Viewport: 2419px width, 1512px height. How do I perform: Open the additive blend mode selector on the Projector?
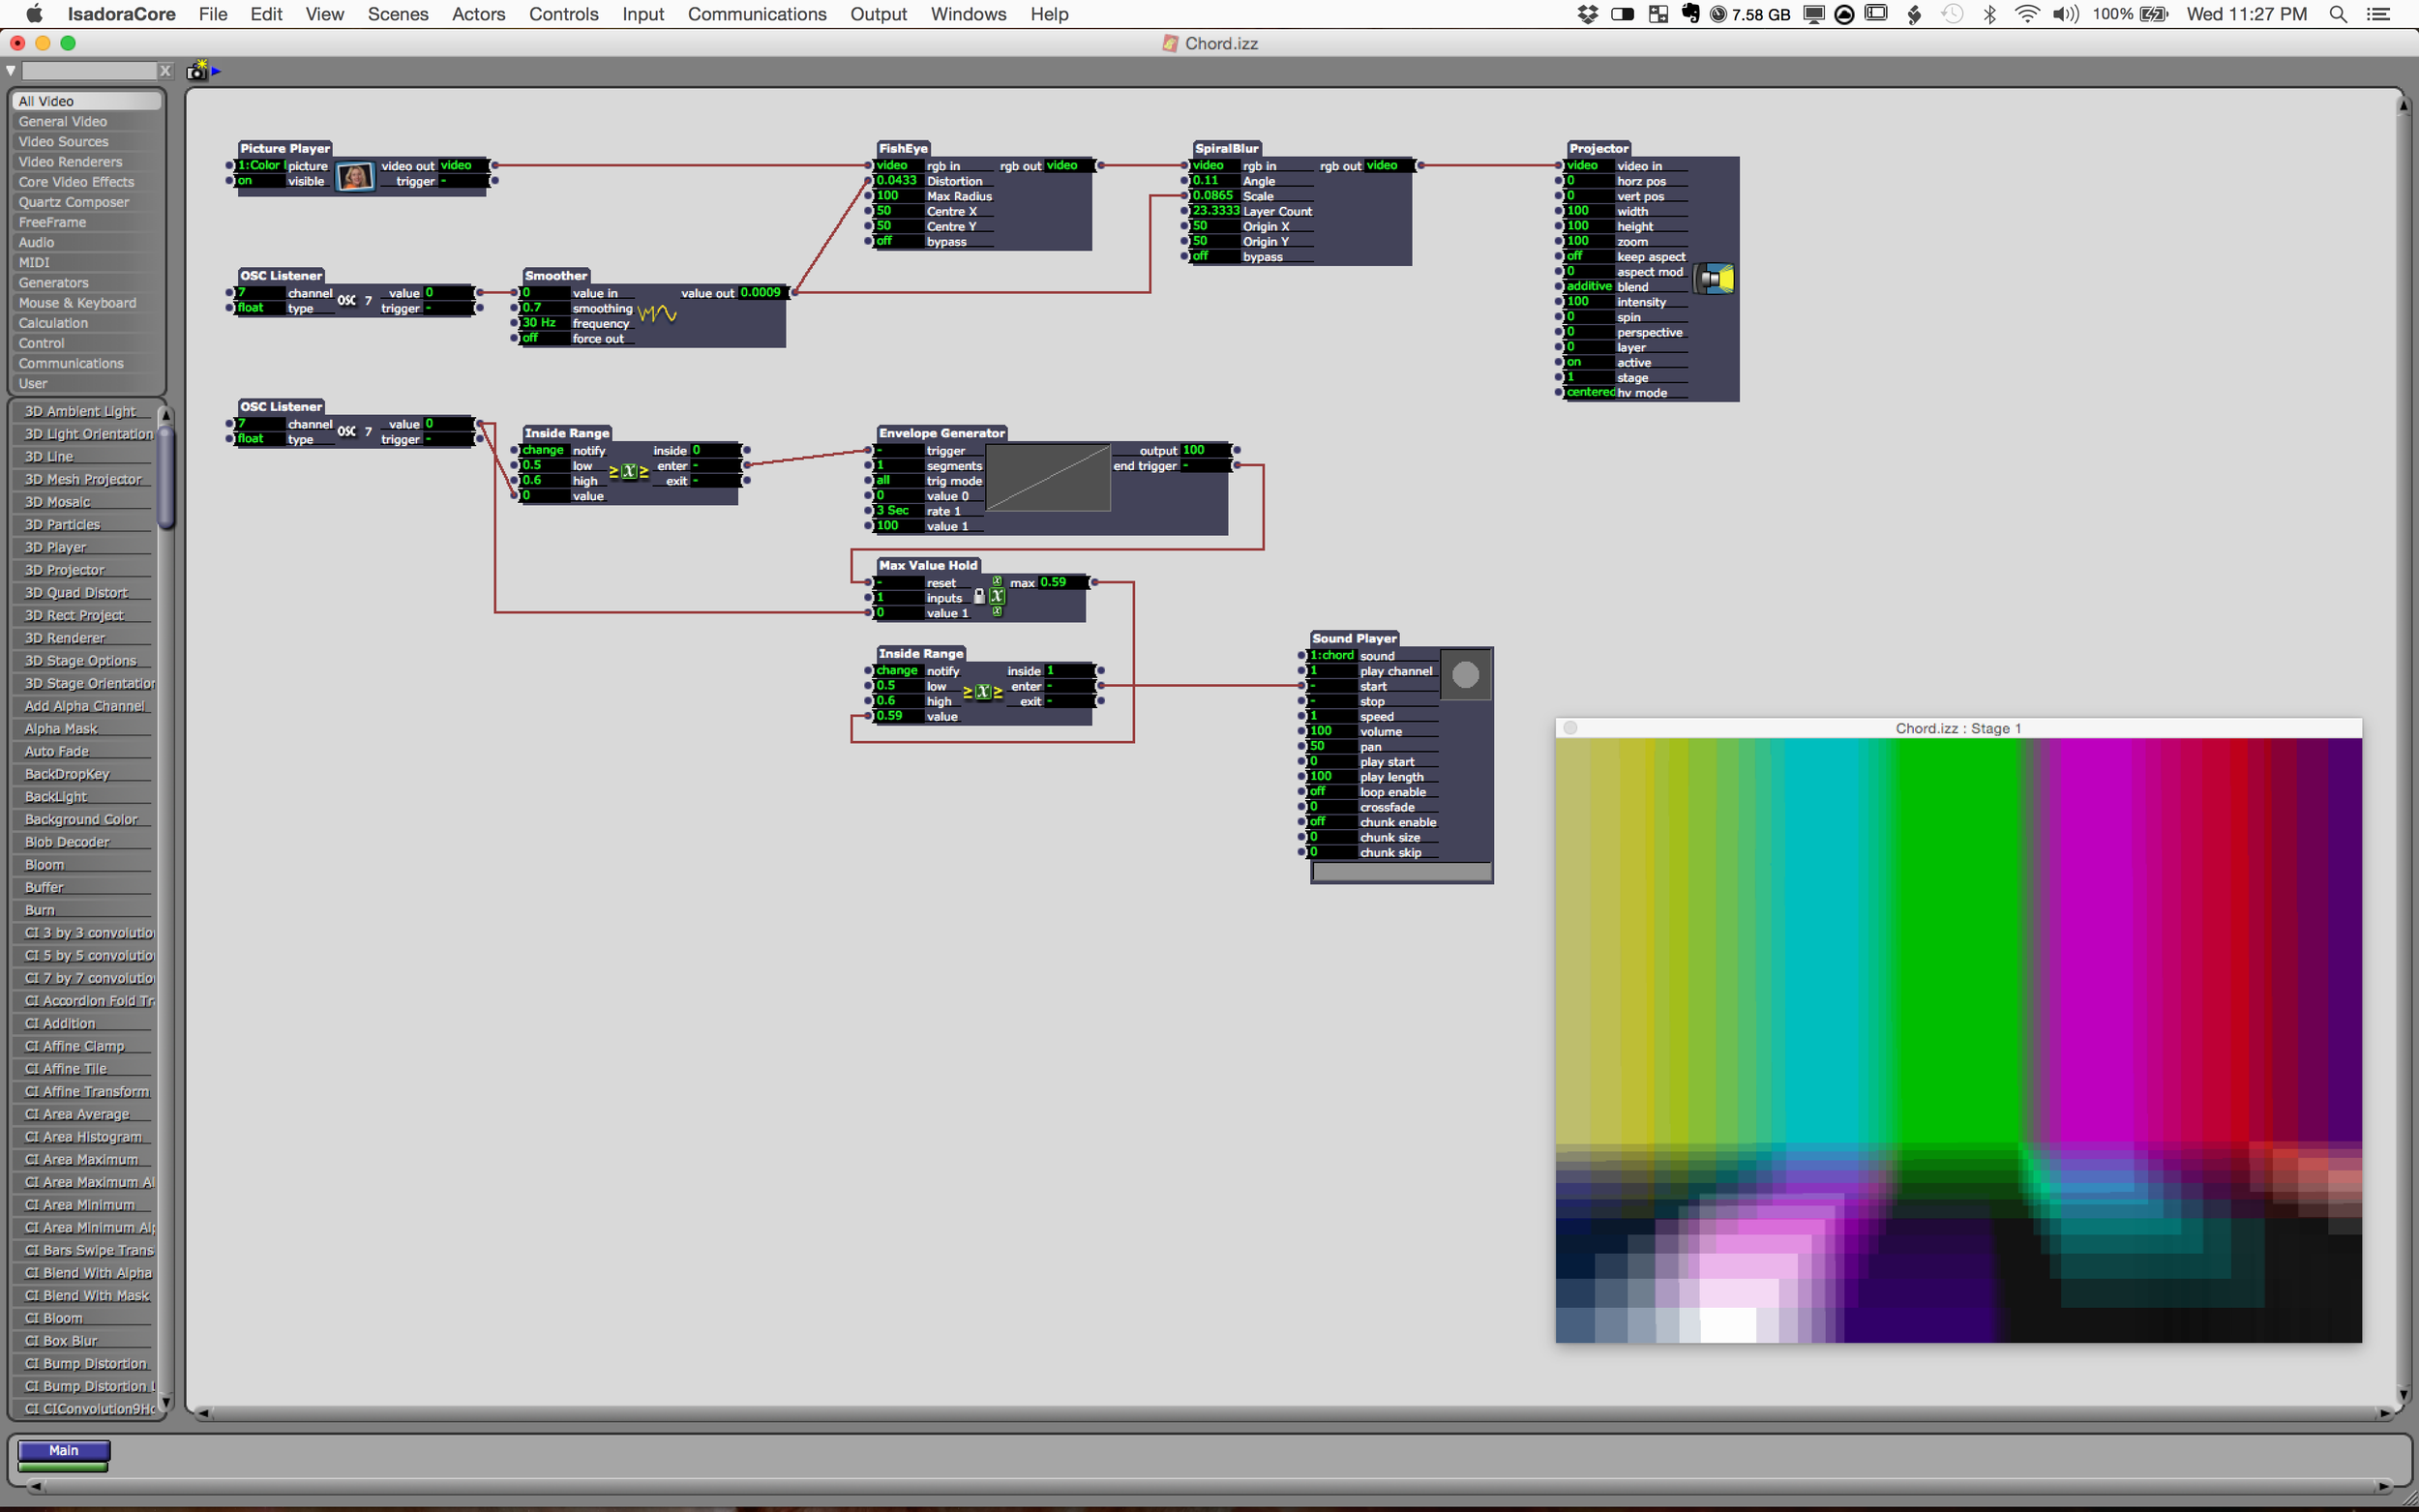point(1588,286)
